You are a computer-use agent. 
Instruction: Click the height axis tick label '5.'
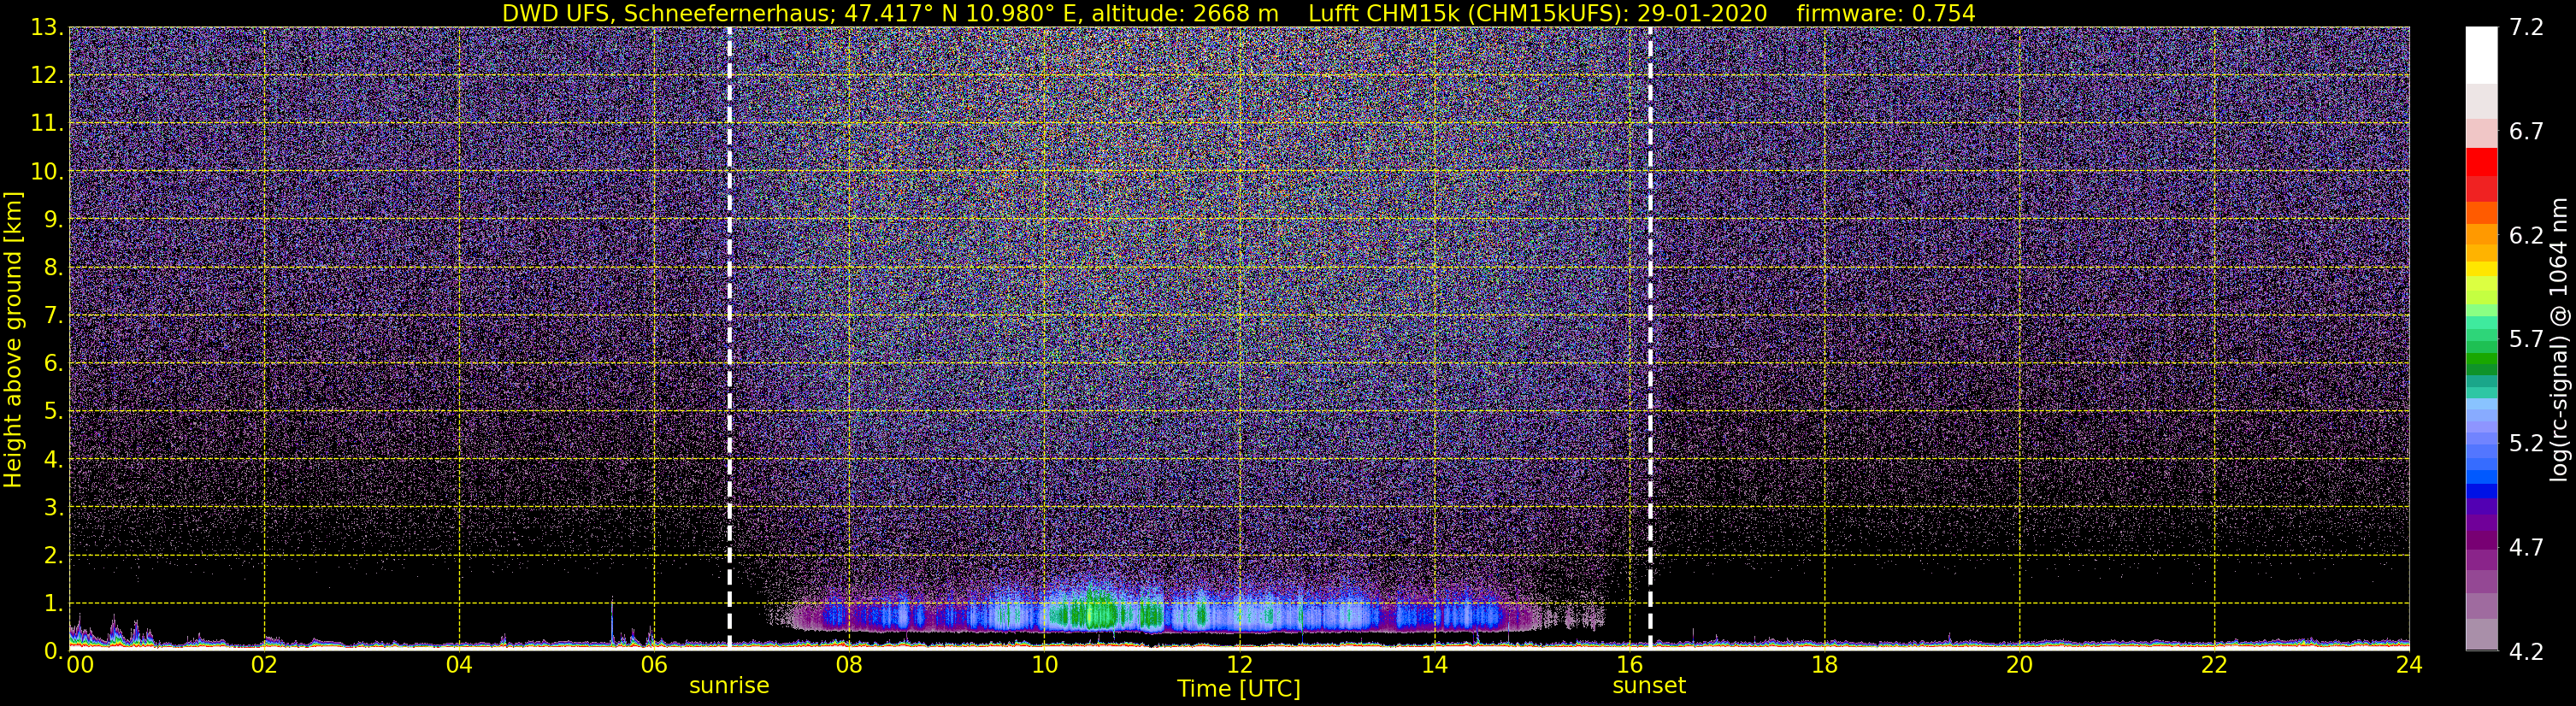point(54,412)
